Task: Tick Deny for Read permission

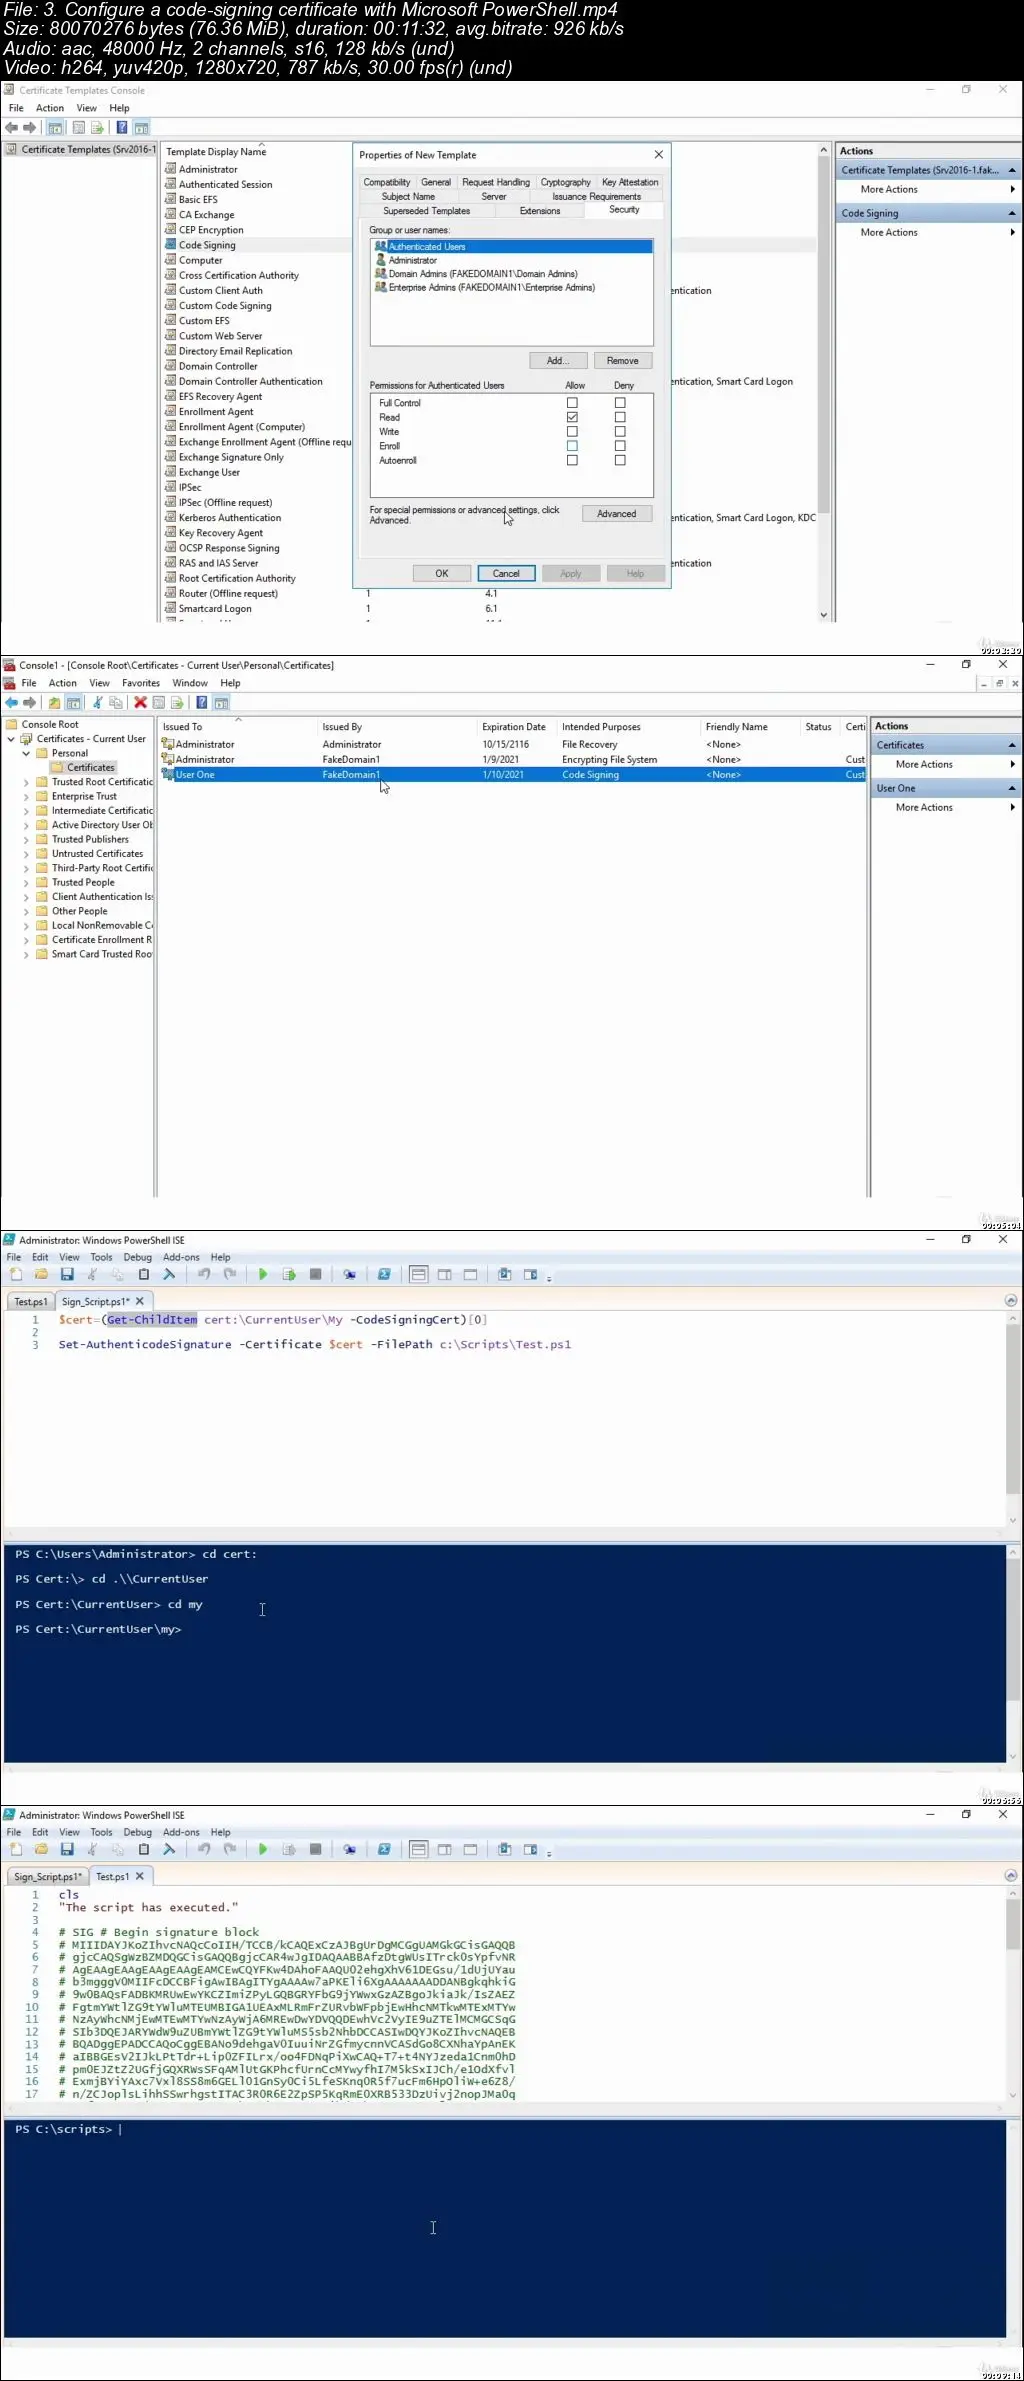Action: coord(620,417)
